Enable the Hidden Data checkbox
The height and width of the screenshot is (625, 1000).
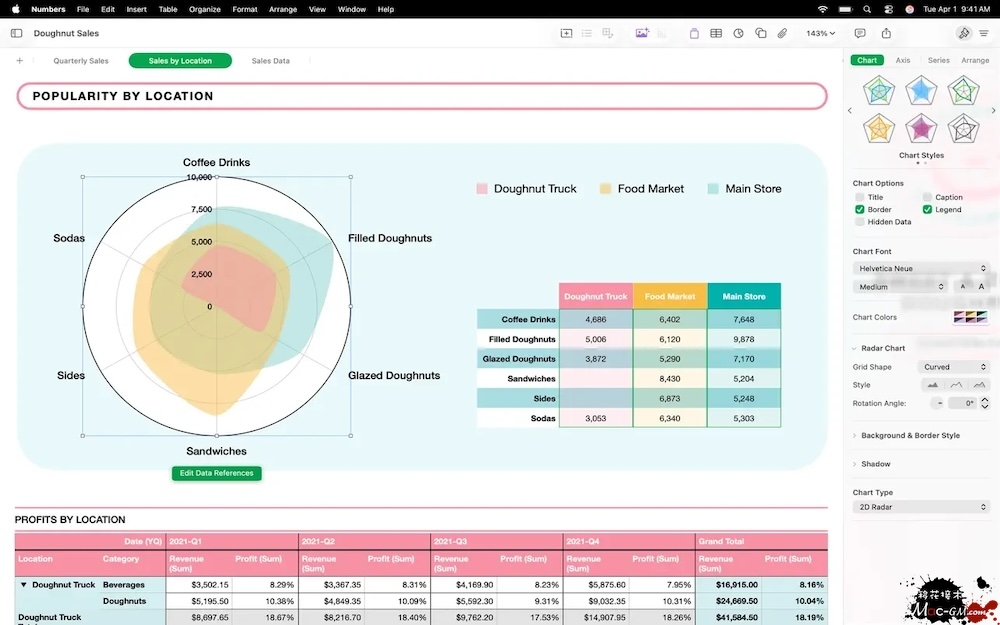[x=860, y=222]
